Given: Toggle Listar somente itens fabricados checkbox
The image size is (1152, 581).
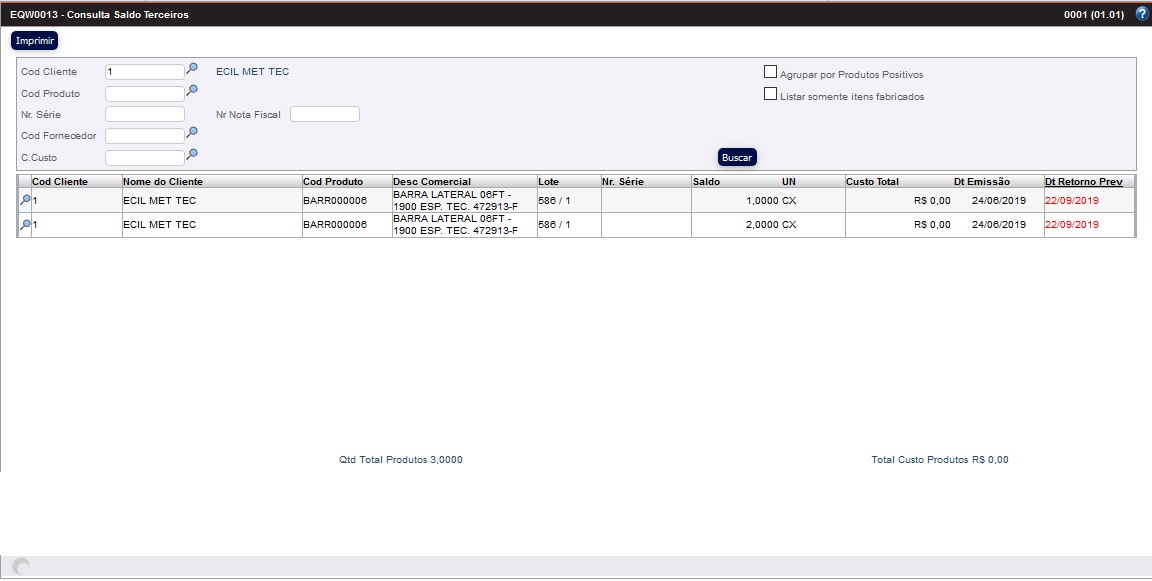Looking at the screenshot, I should [770, 95].
